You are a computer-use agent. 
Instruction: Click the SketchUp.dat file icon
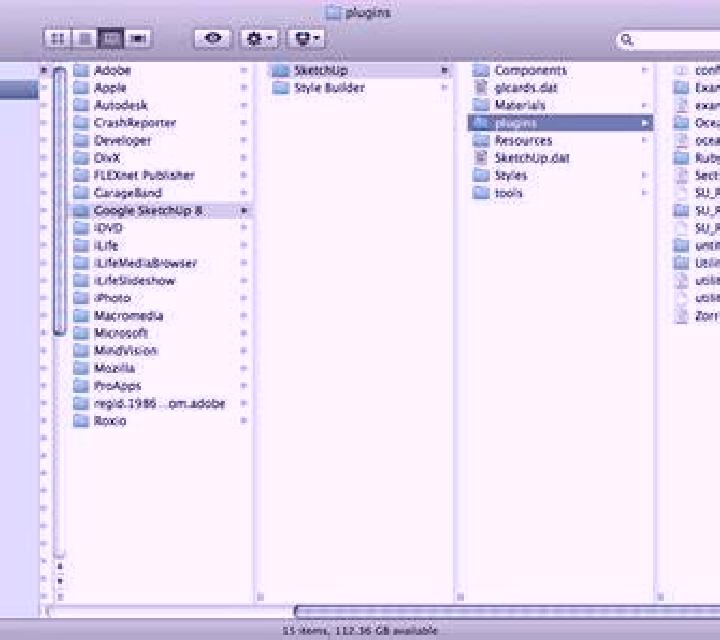pyautogui.click(x=480, y=158)
